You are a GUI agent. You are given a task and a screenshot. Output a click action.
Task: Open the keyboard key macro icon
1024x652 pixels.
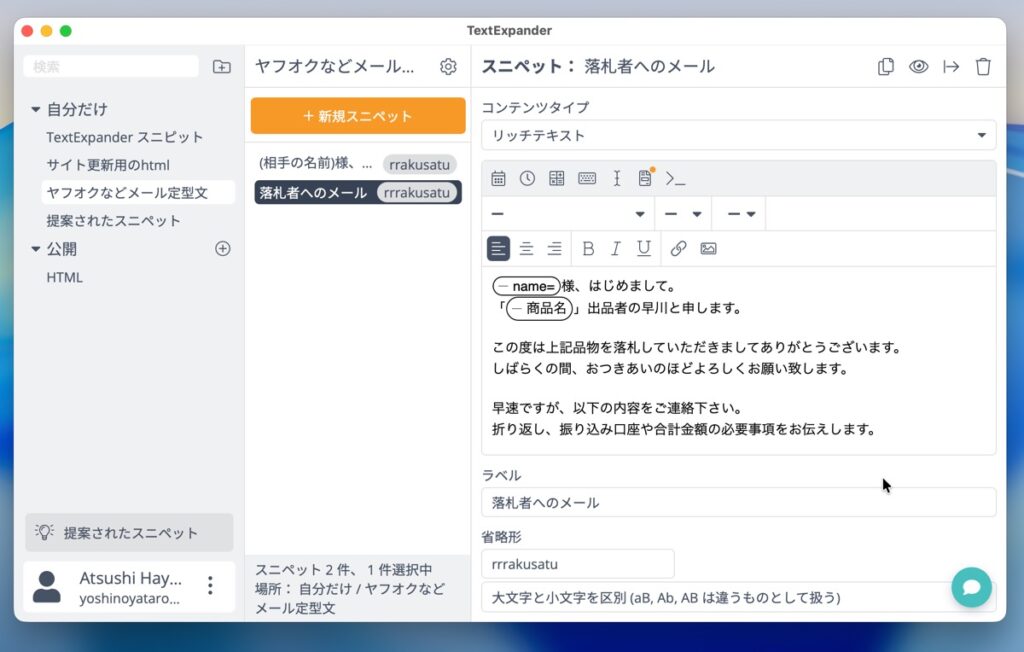tap(587, 179)
